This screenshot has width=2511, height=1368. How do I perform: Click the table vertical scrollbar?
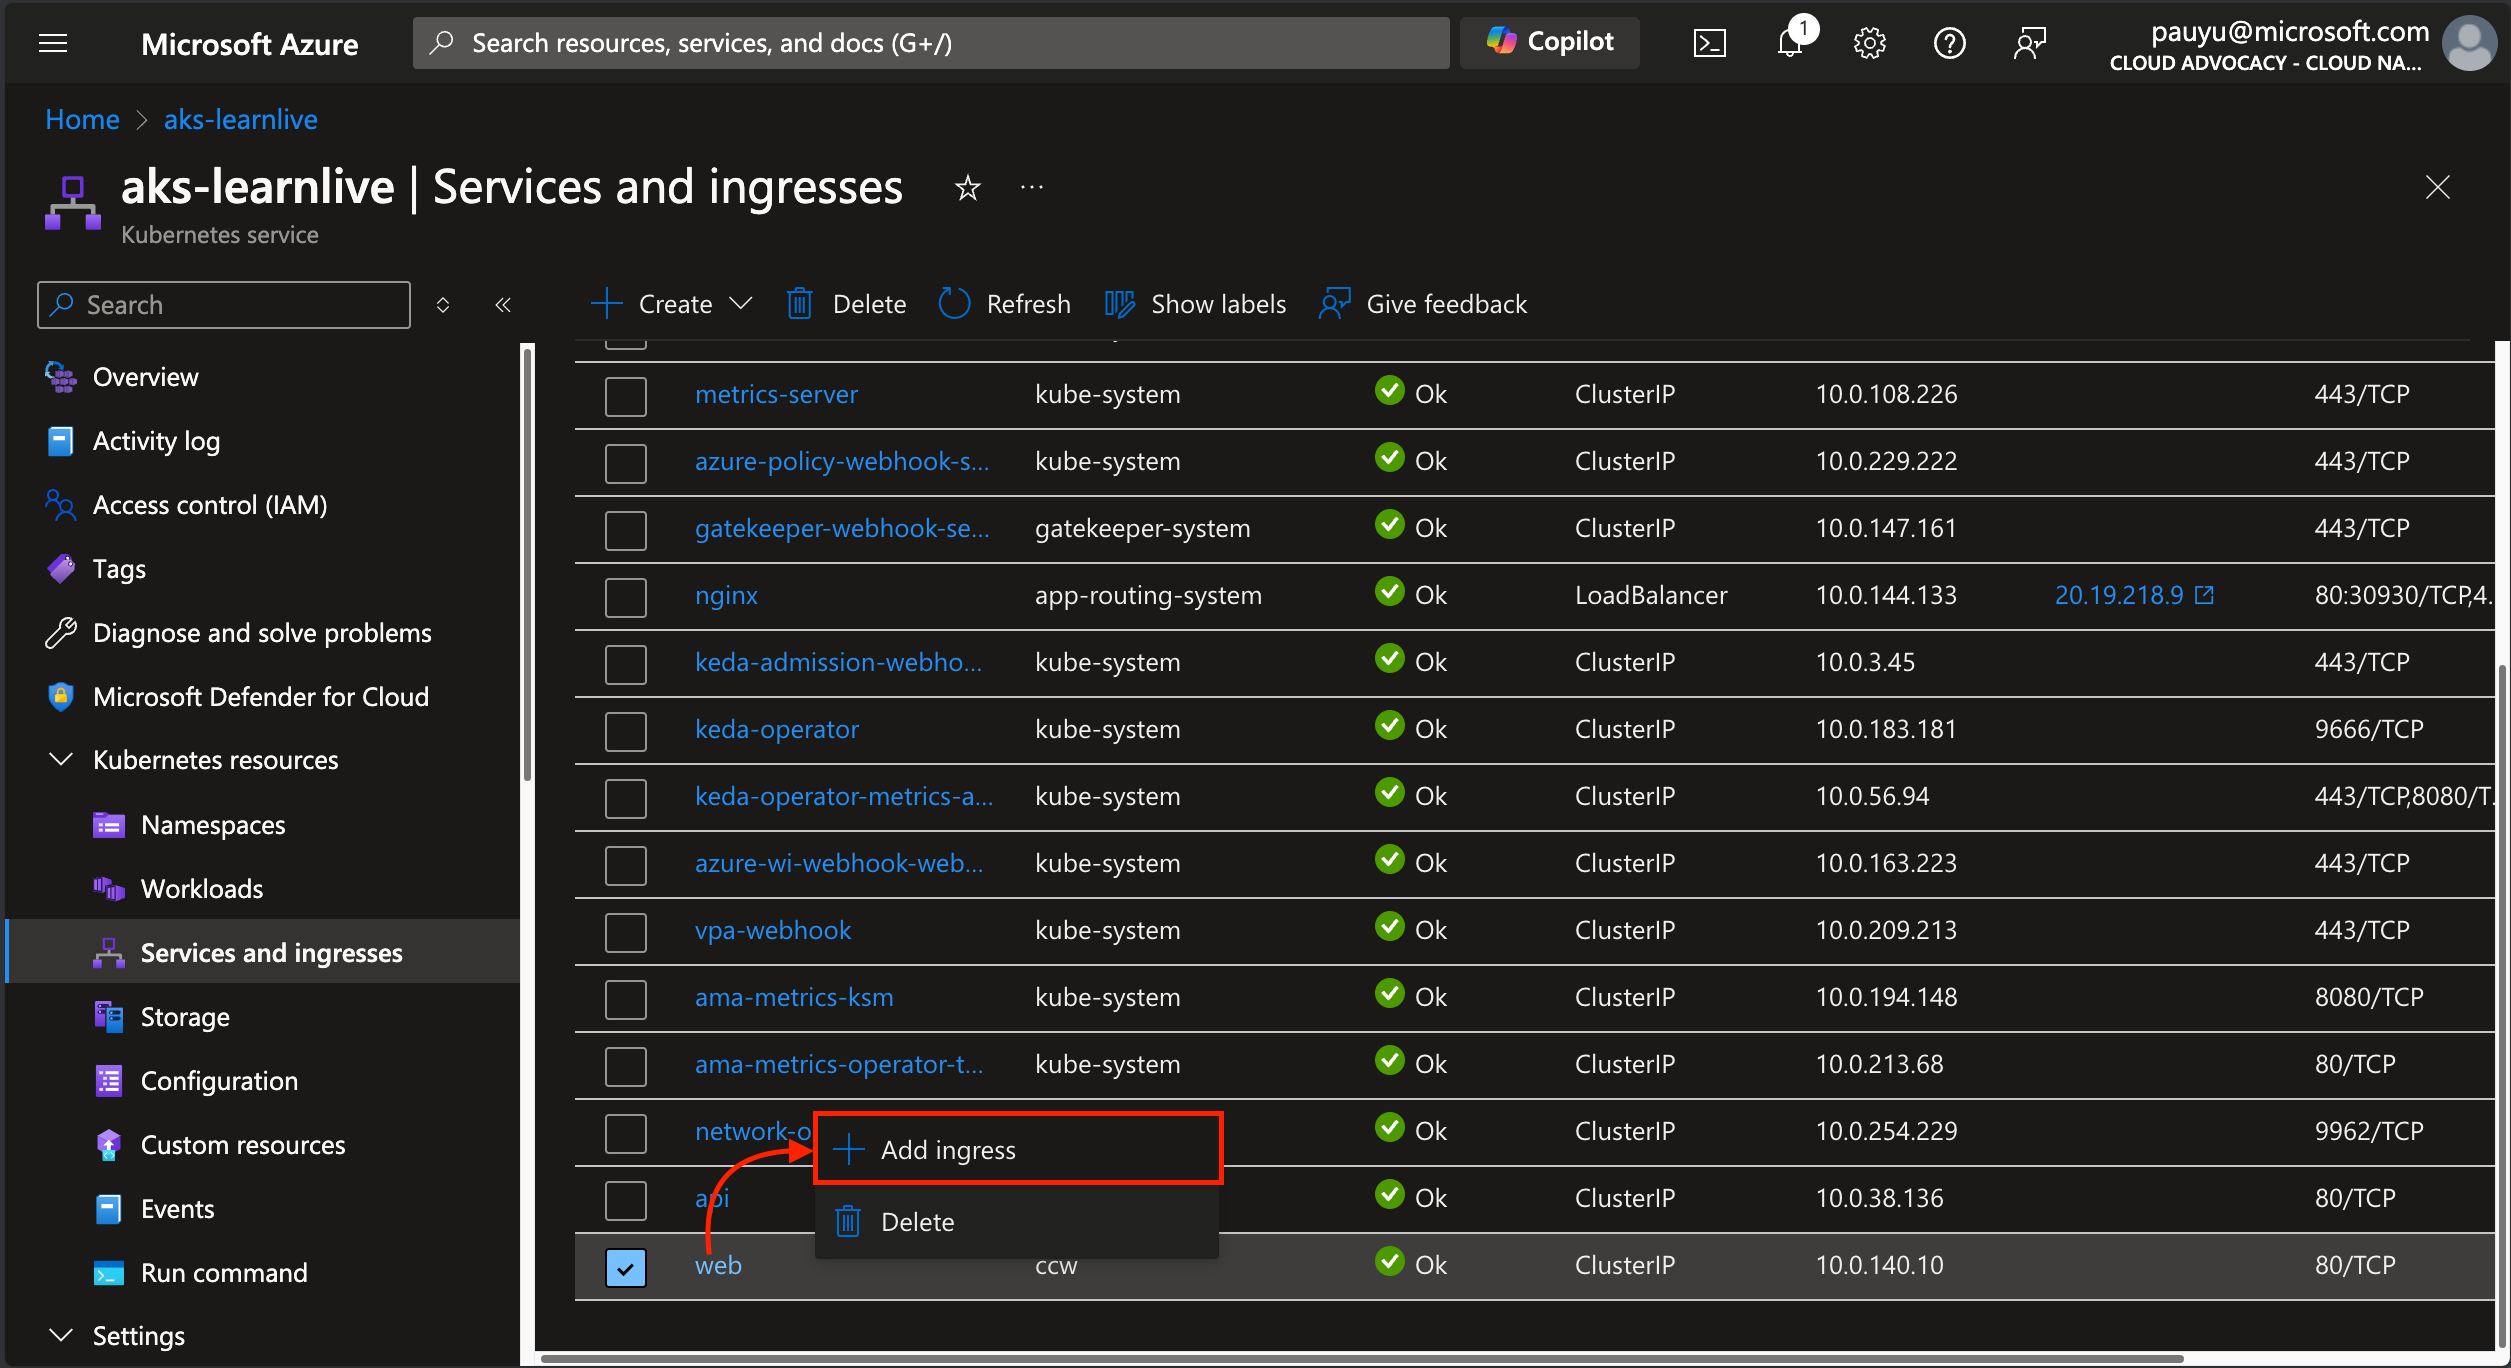tap(2503, 1005)
